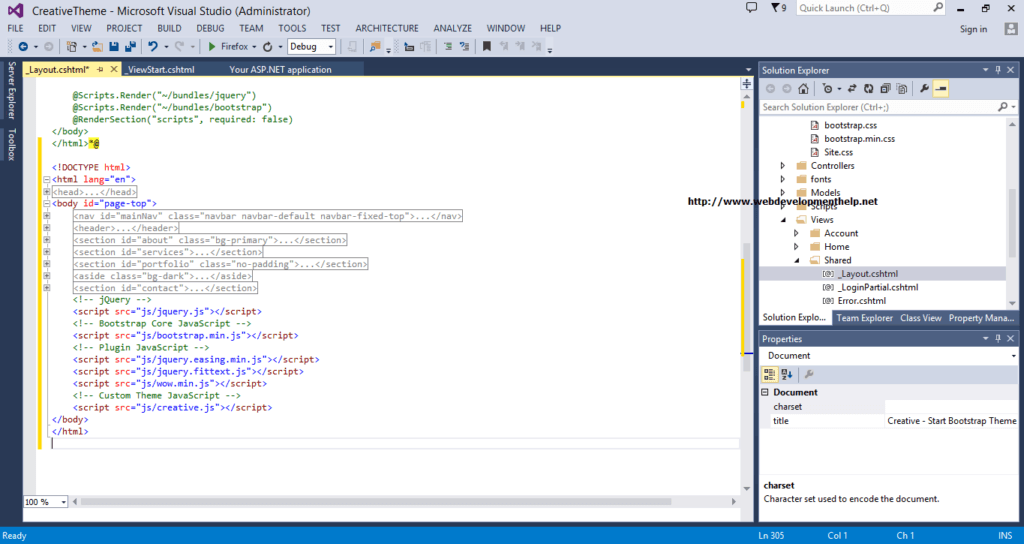
Task: Switch to Your ASP.NET application tab
Action: tap(280, 69)
